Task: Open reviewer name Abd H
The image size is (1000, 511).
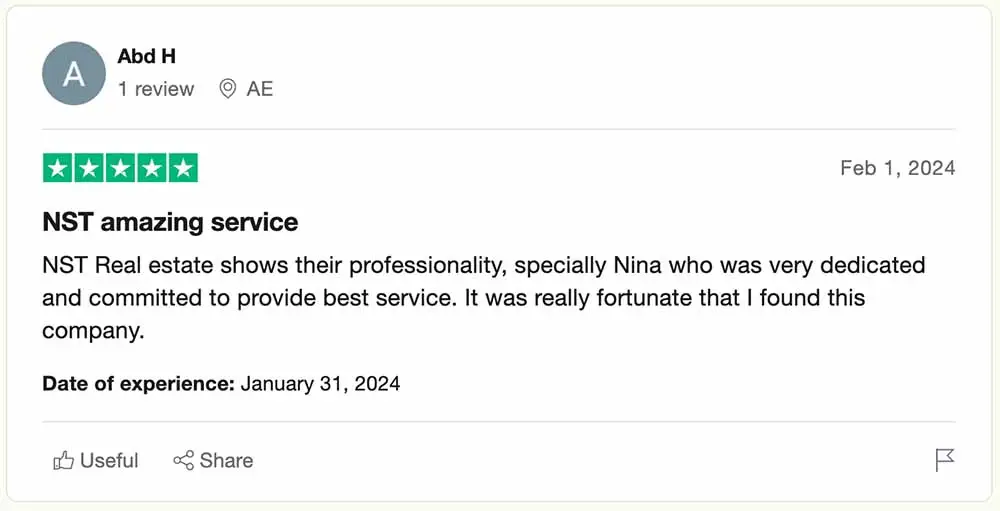Action: coord(147,56)
